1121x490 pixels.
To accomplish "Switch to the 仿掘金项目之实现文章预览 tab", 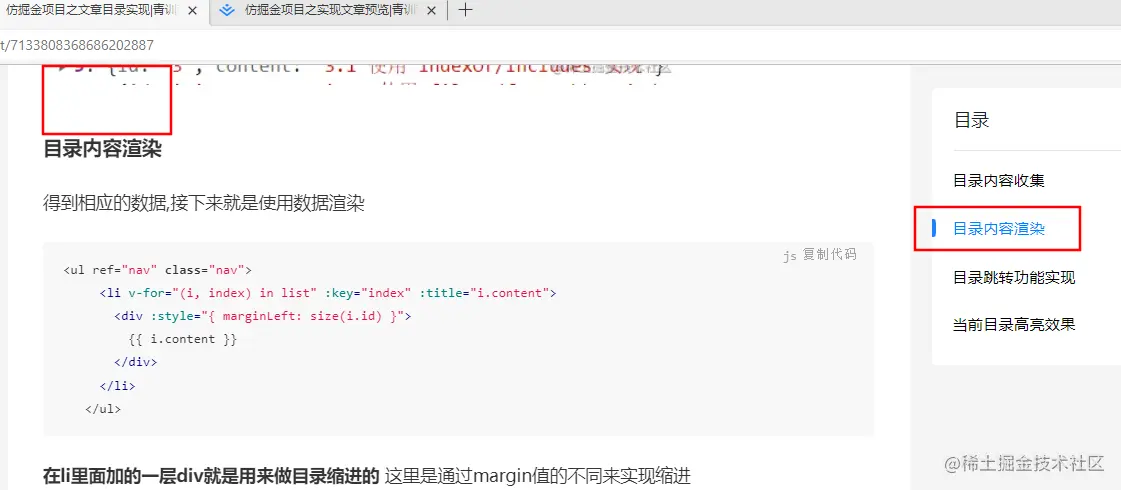I will coord(329,10).
